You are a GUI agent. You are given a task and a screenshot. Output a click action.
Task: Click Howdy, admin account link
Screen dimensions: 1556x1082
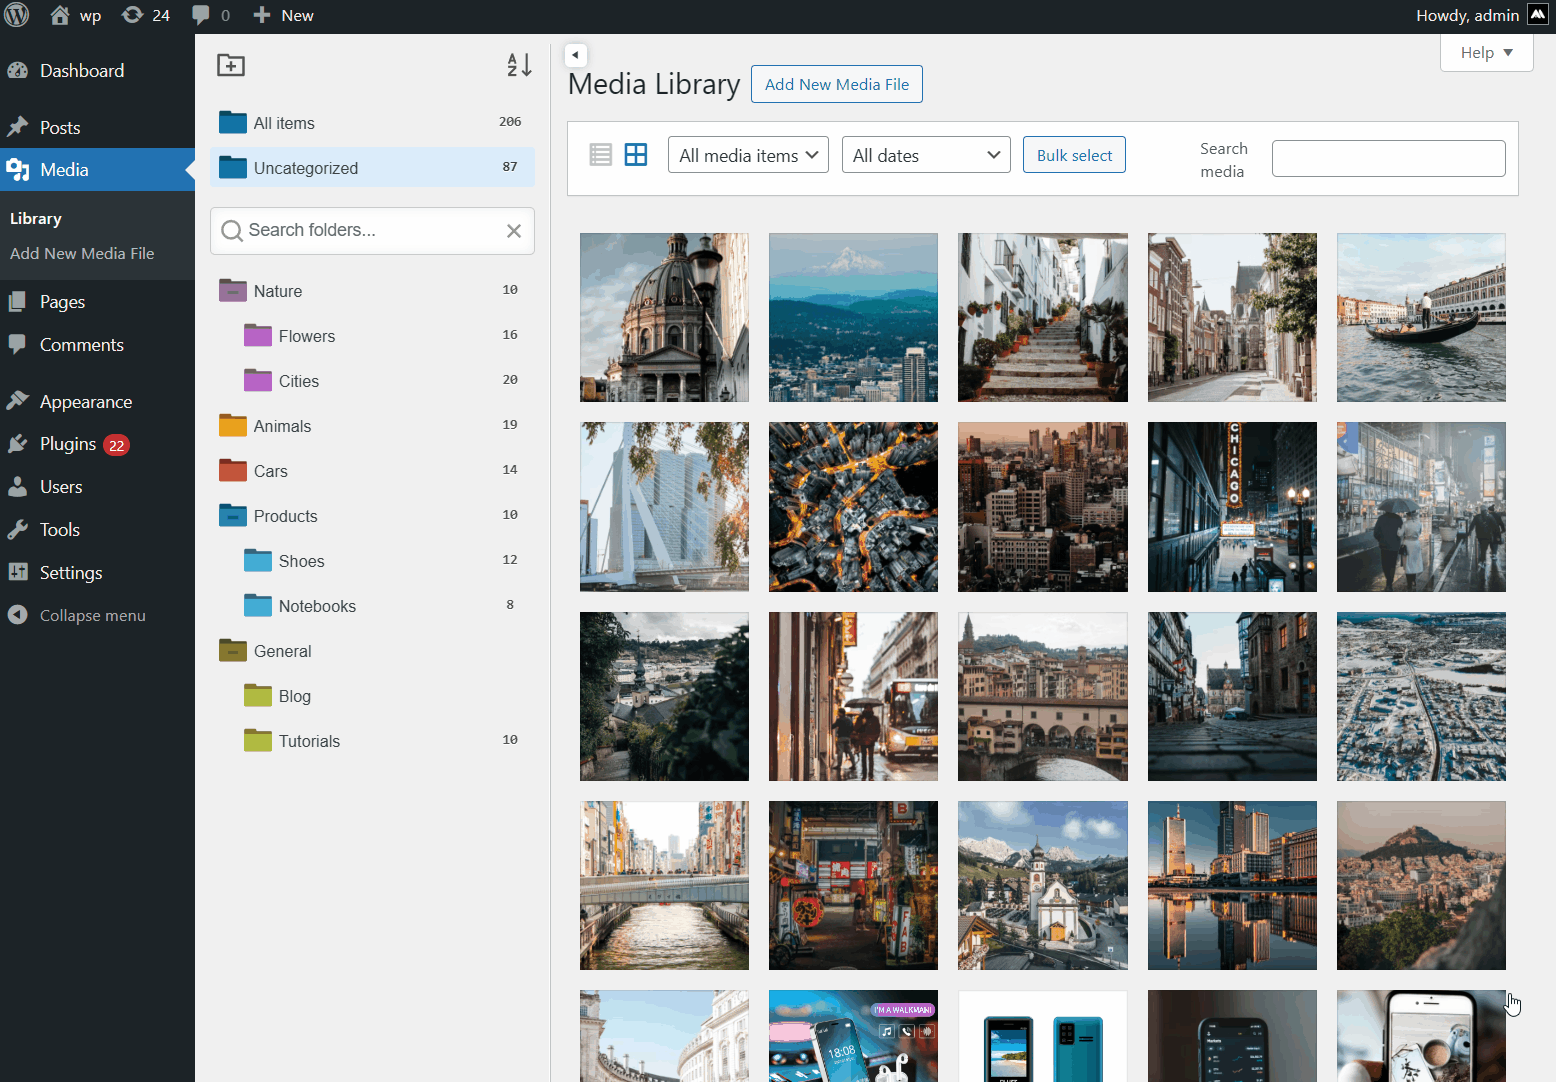click(x=1467, y=15)
